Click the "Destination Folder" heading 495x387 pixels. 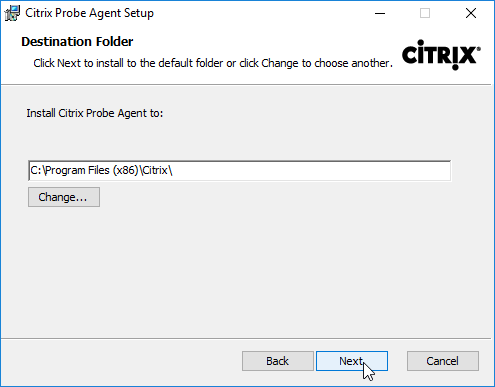(77, 42)
